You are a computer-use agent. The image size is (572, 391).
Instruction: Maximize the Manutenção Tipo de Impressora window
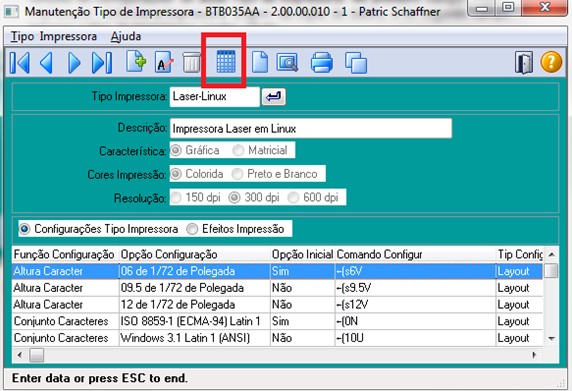coord(508,8)
